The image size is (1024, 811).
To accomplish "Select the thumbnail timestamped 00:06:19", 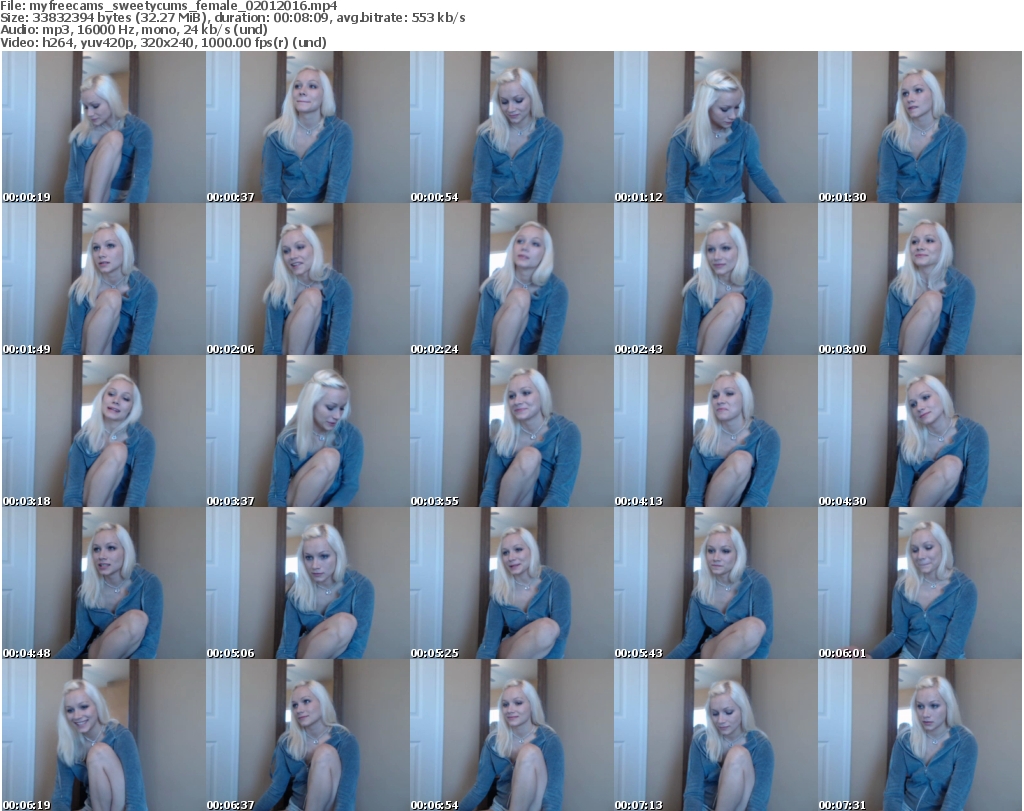I will coord(104,735).
